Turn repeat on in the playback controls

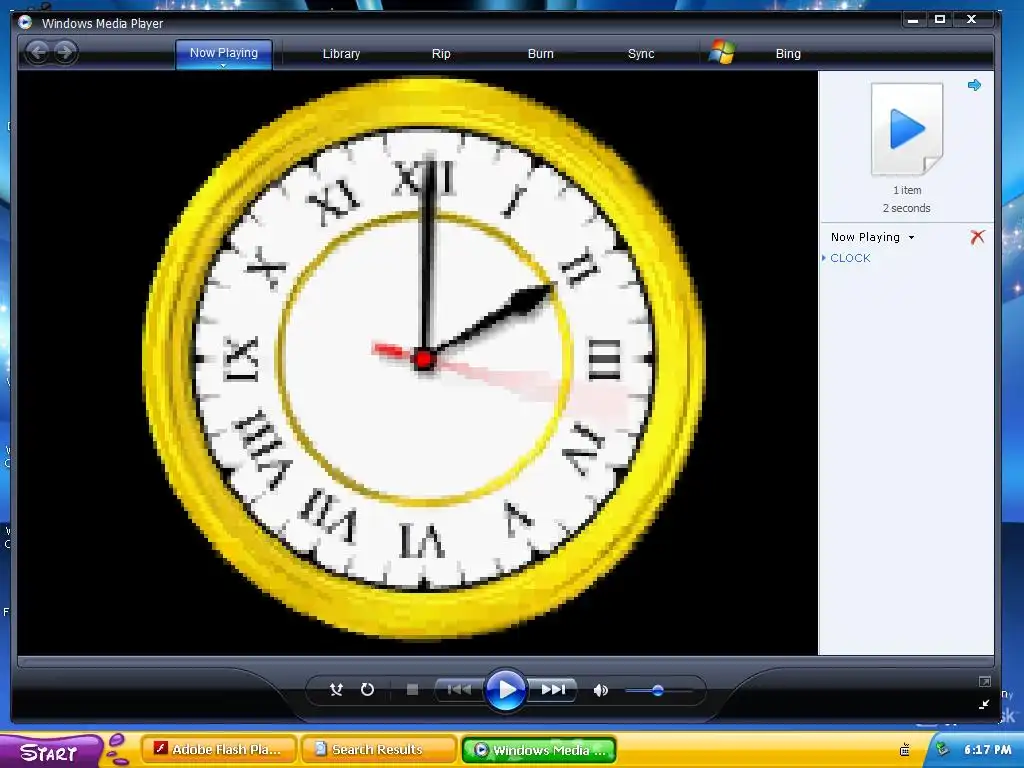[x=367, y=690]
